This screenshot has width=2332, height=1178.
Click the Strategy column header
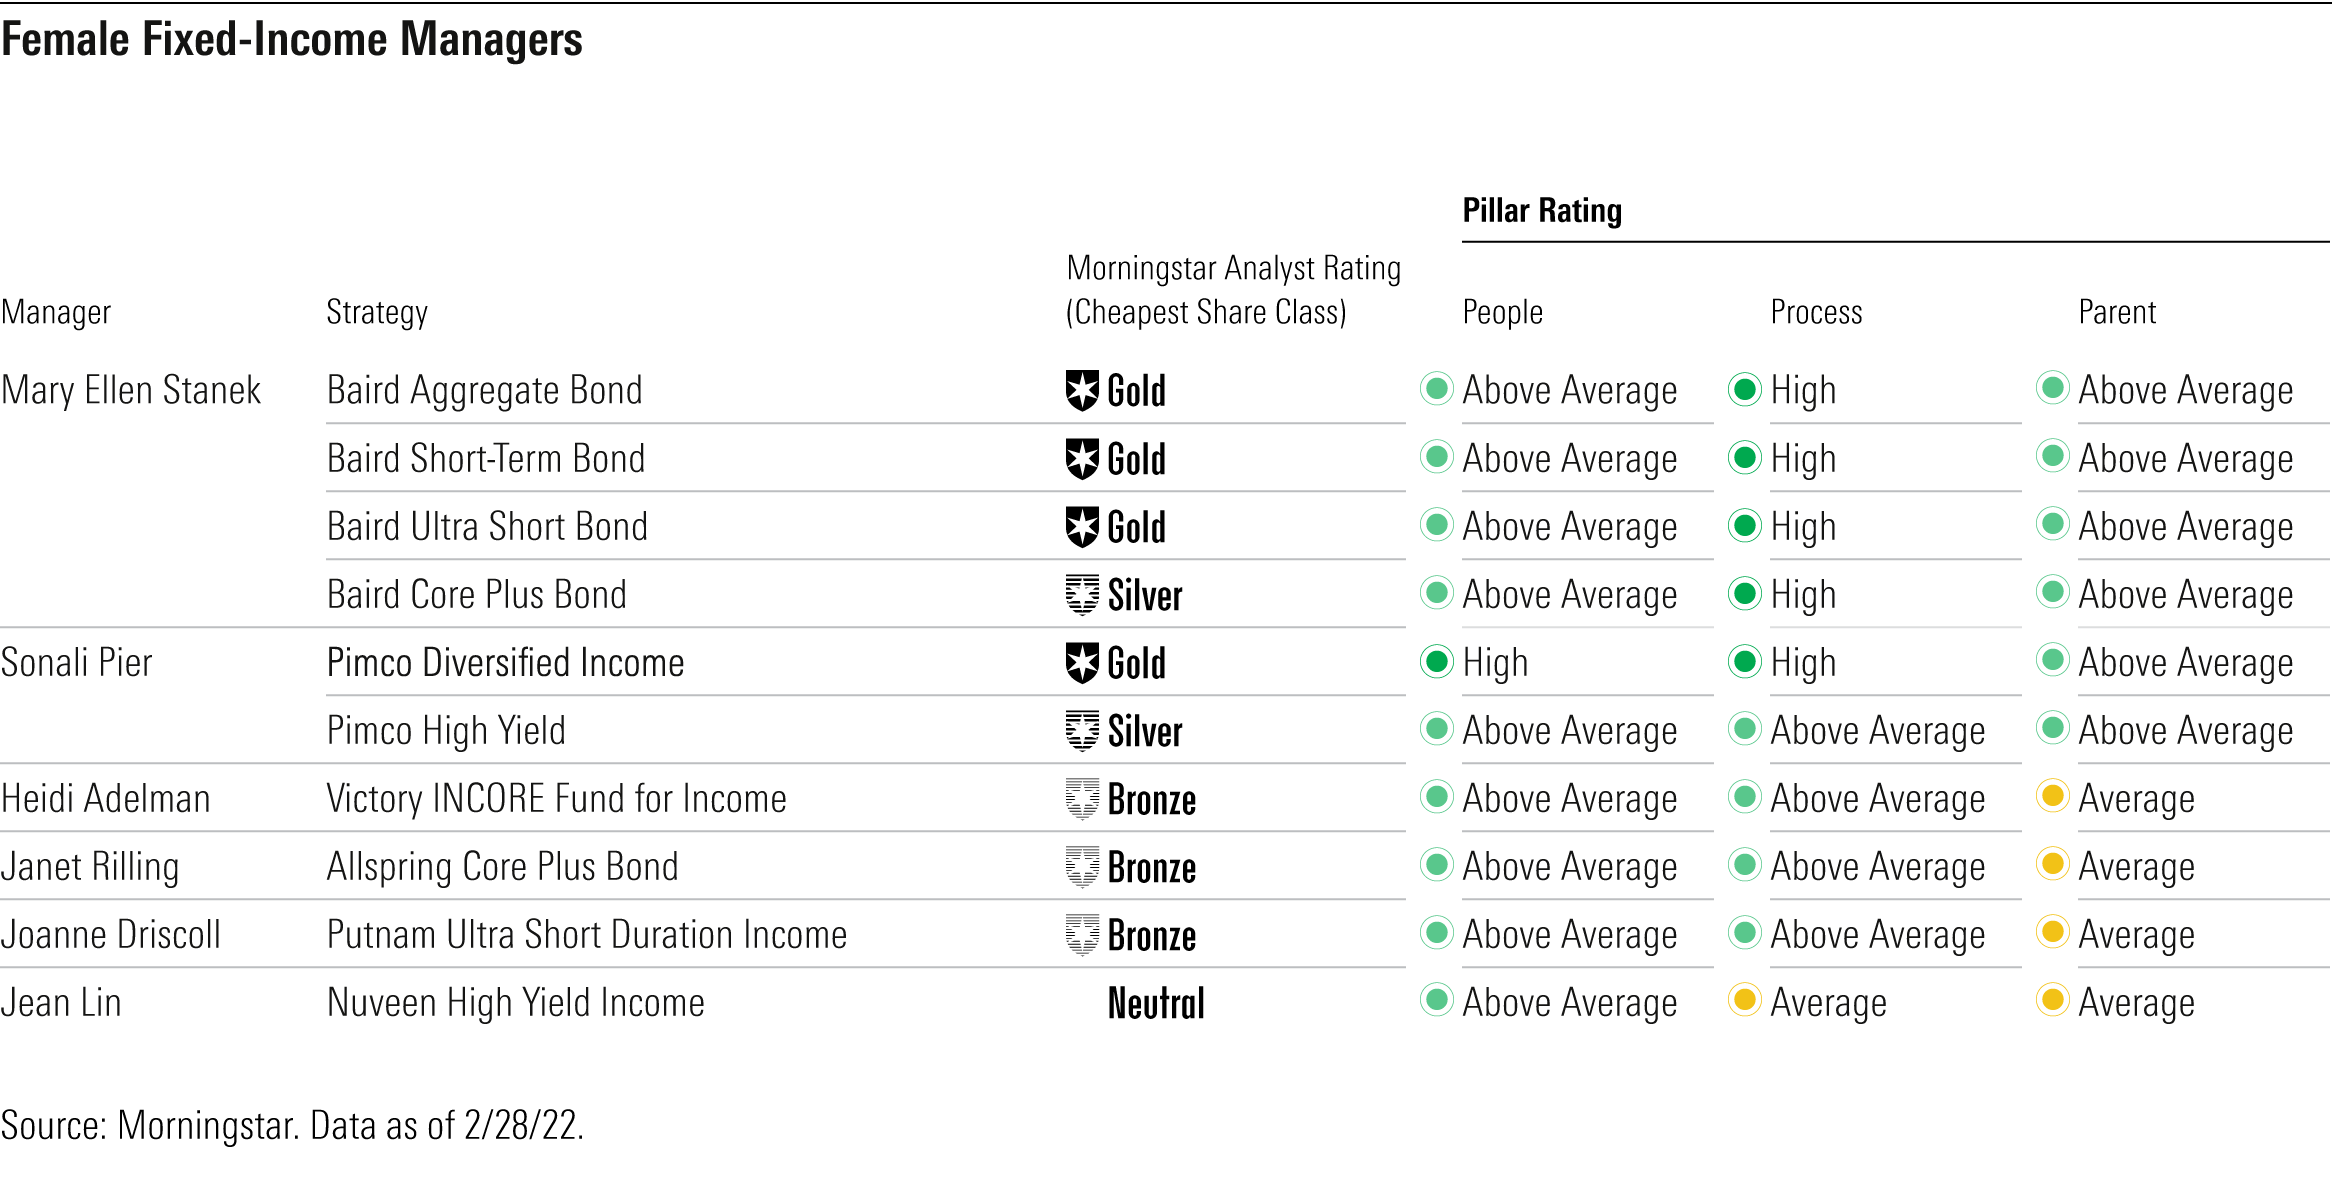[x=377, y=313]
